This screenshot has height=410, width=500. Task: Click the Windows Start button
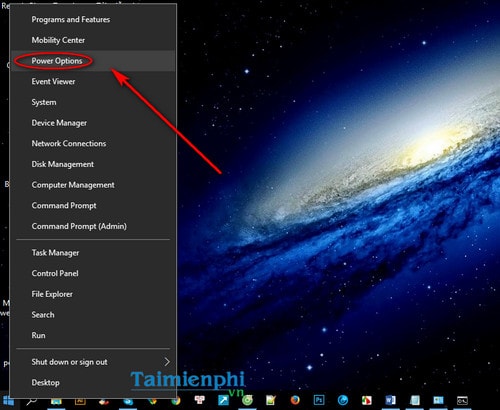[x=8, y=401]
